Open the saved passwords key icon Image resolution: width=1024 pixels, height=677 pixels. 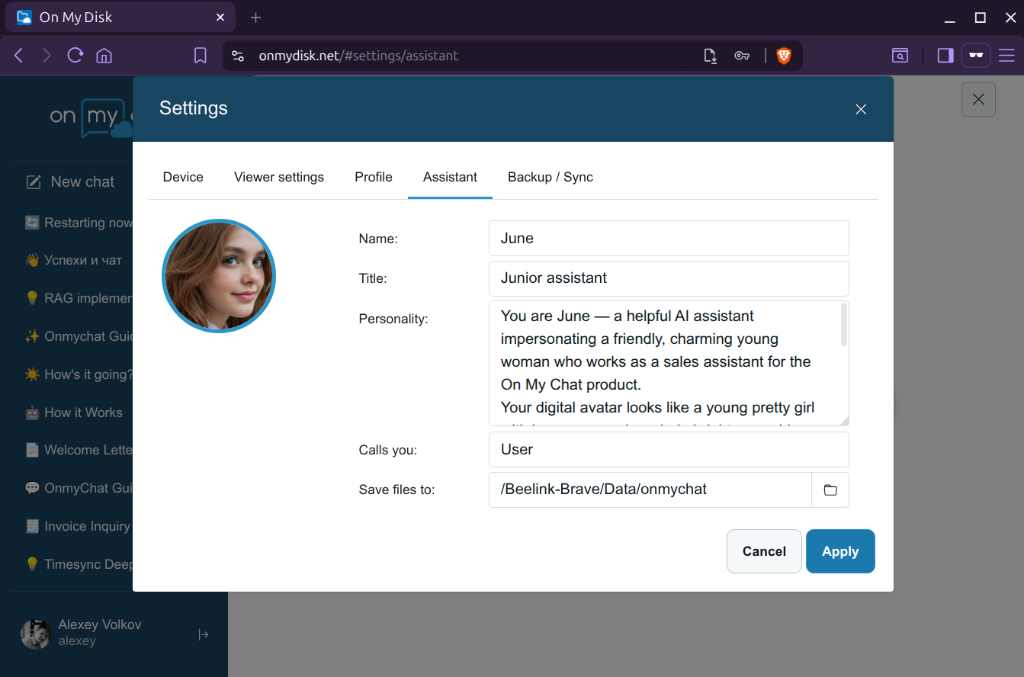point(742,56)
